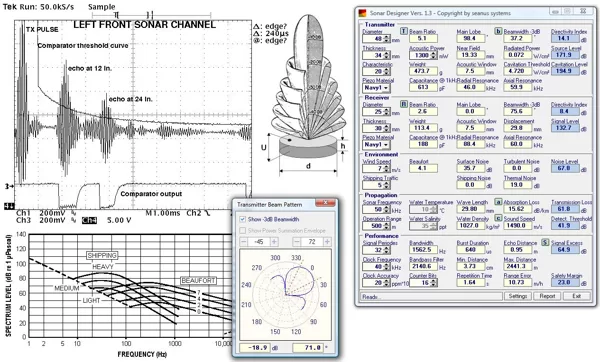The height and width of the screenshot is (362, 600).
Task: Click the S icon beside Signal Excess
Action: (x=545, y=242)
